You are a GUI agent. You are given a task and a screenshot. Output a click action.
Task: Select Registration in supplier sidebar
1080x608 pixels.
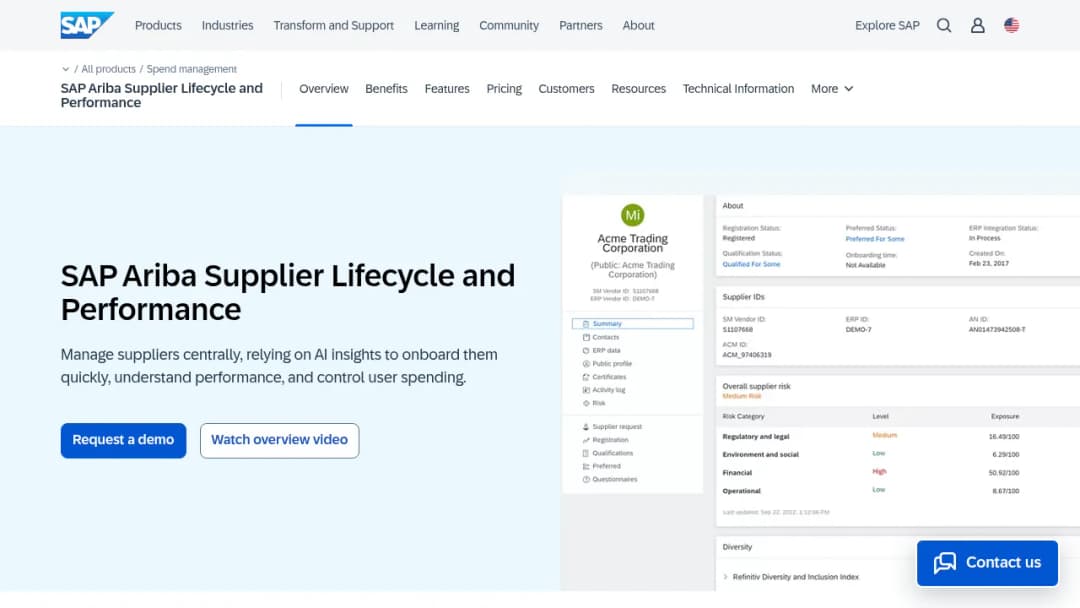pos(610,440)
